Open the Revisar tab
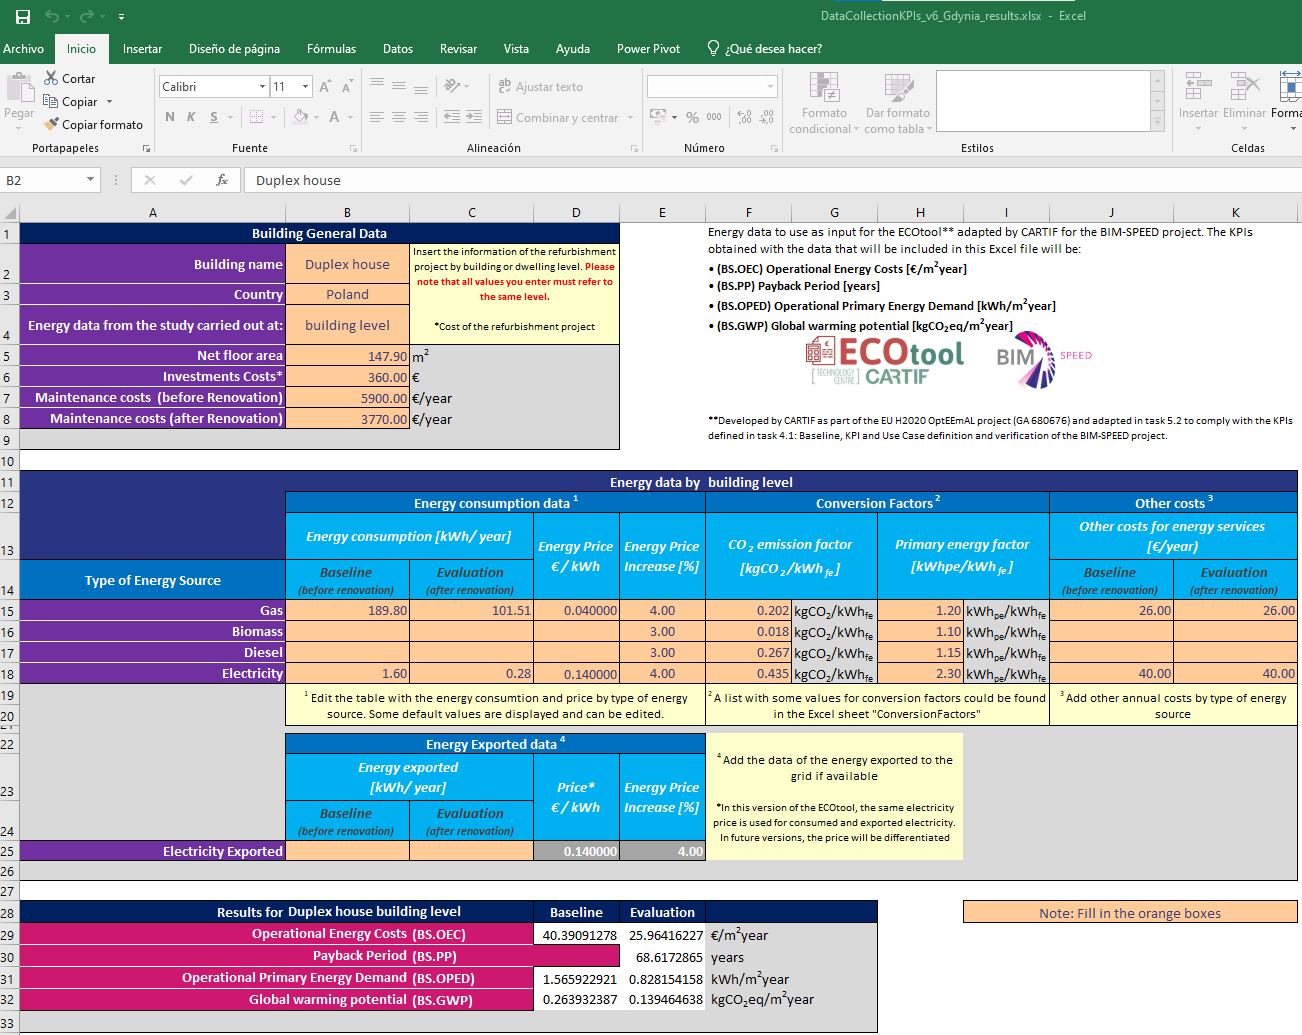Image resolution: width=1302 pixels, height=1035 pixels. 458,49
